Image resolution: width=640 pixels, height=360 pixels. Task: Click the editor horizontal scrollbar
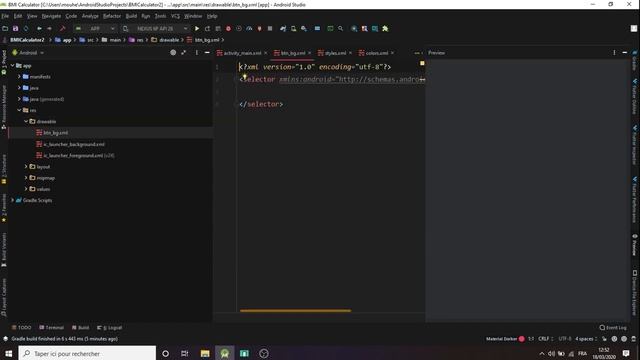[295, 311]
